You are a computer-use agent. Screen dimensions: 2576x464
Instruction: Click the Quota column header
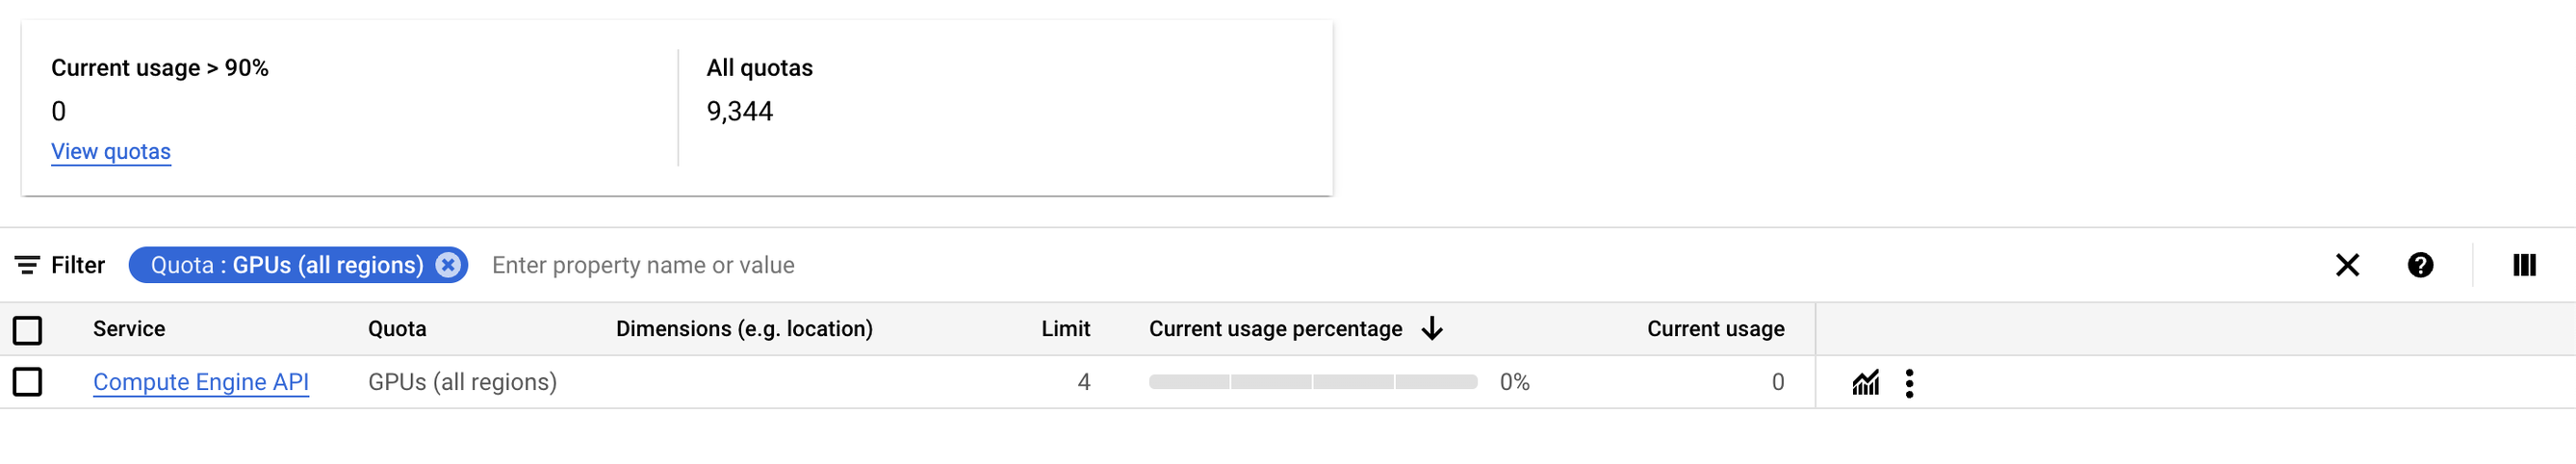(397, 329)
